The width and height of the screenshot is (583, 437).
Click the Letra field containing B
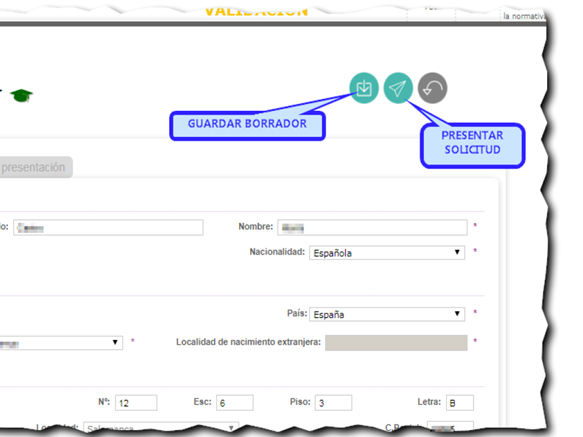(460, 403)
